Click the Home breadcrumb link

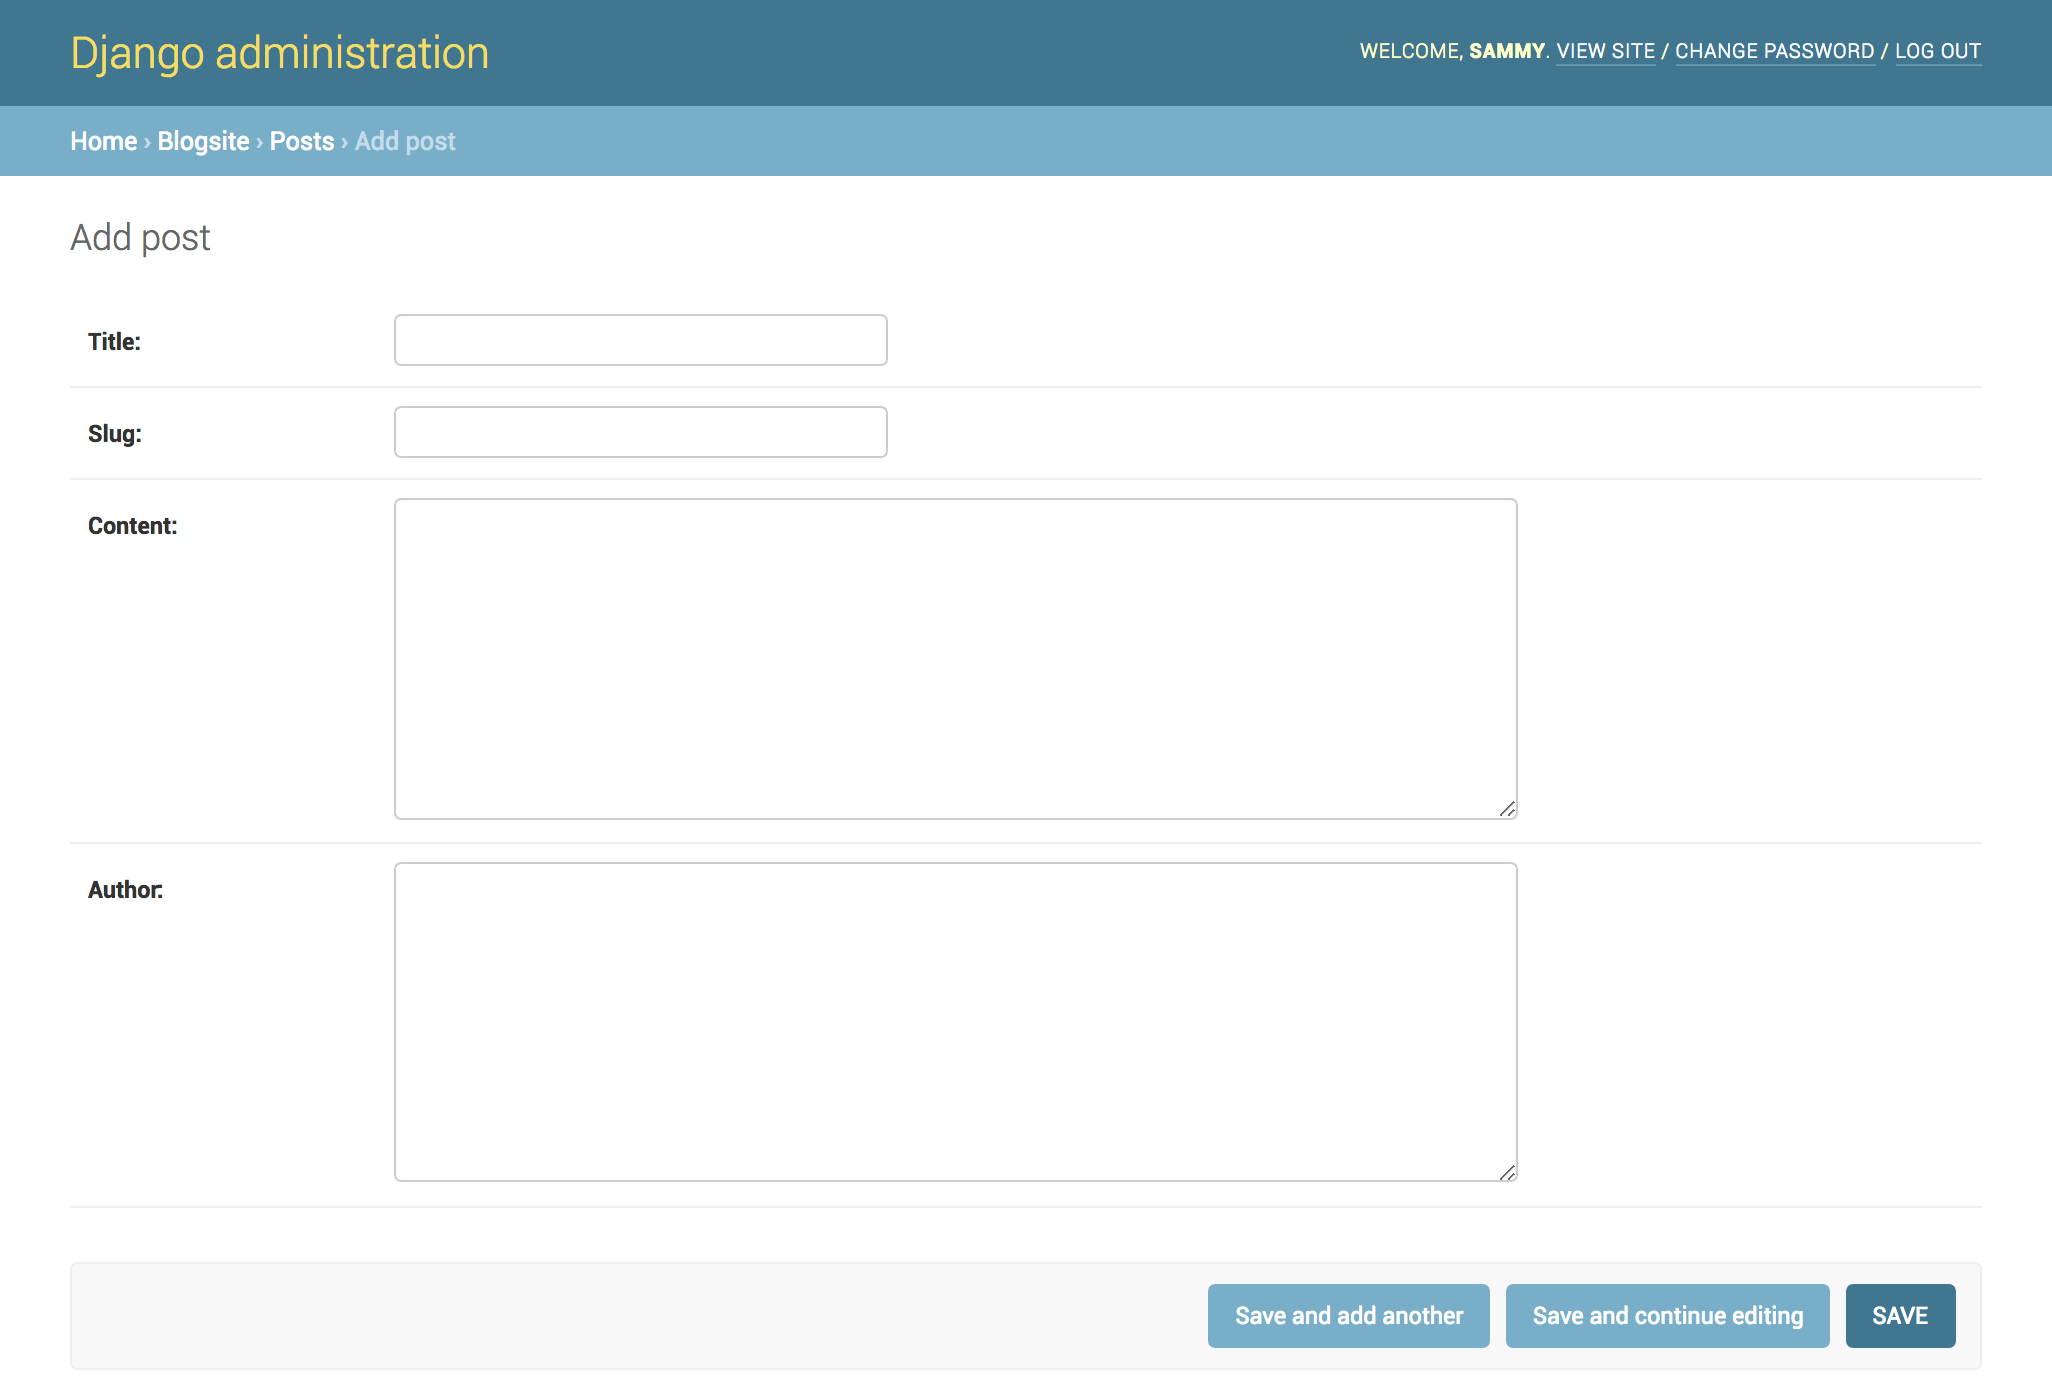(103, 141)
